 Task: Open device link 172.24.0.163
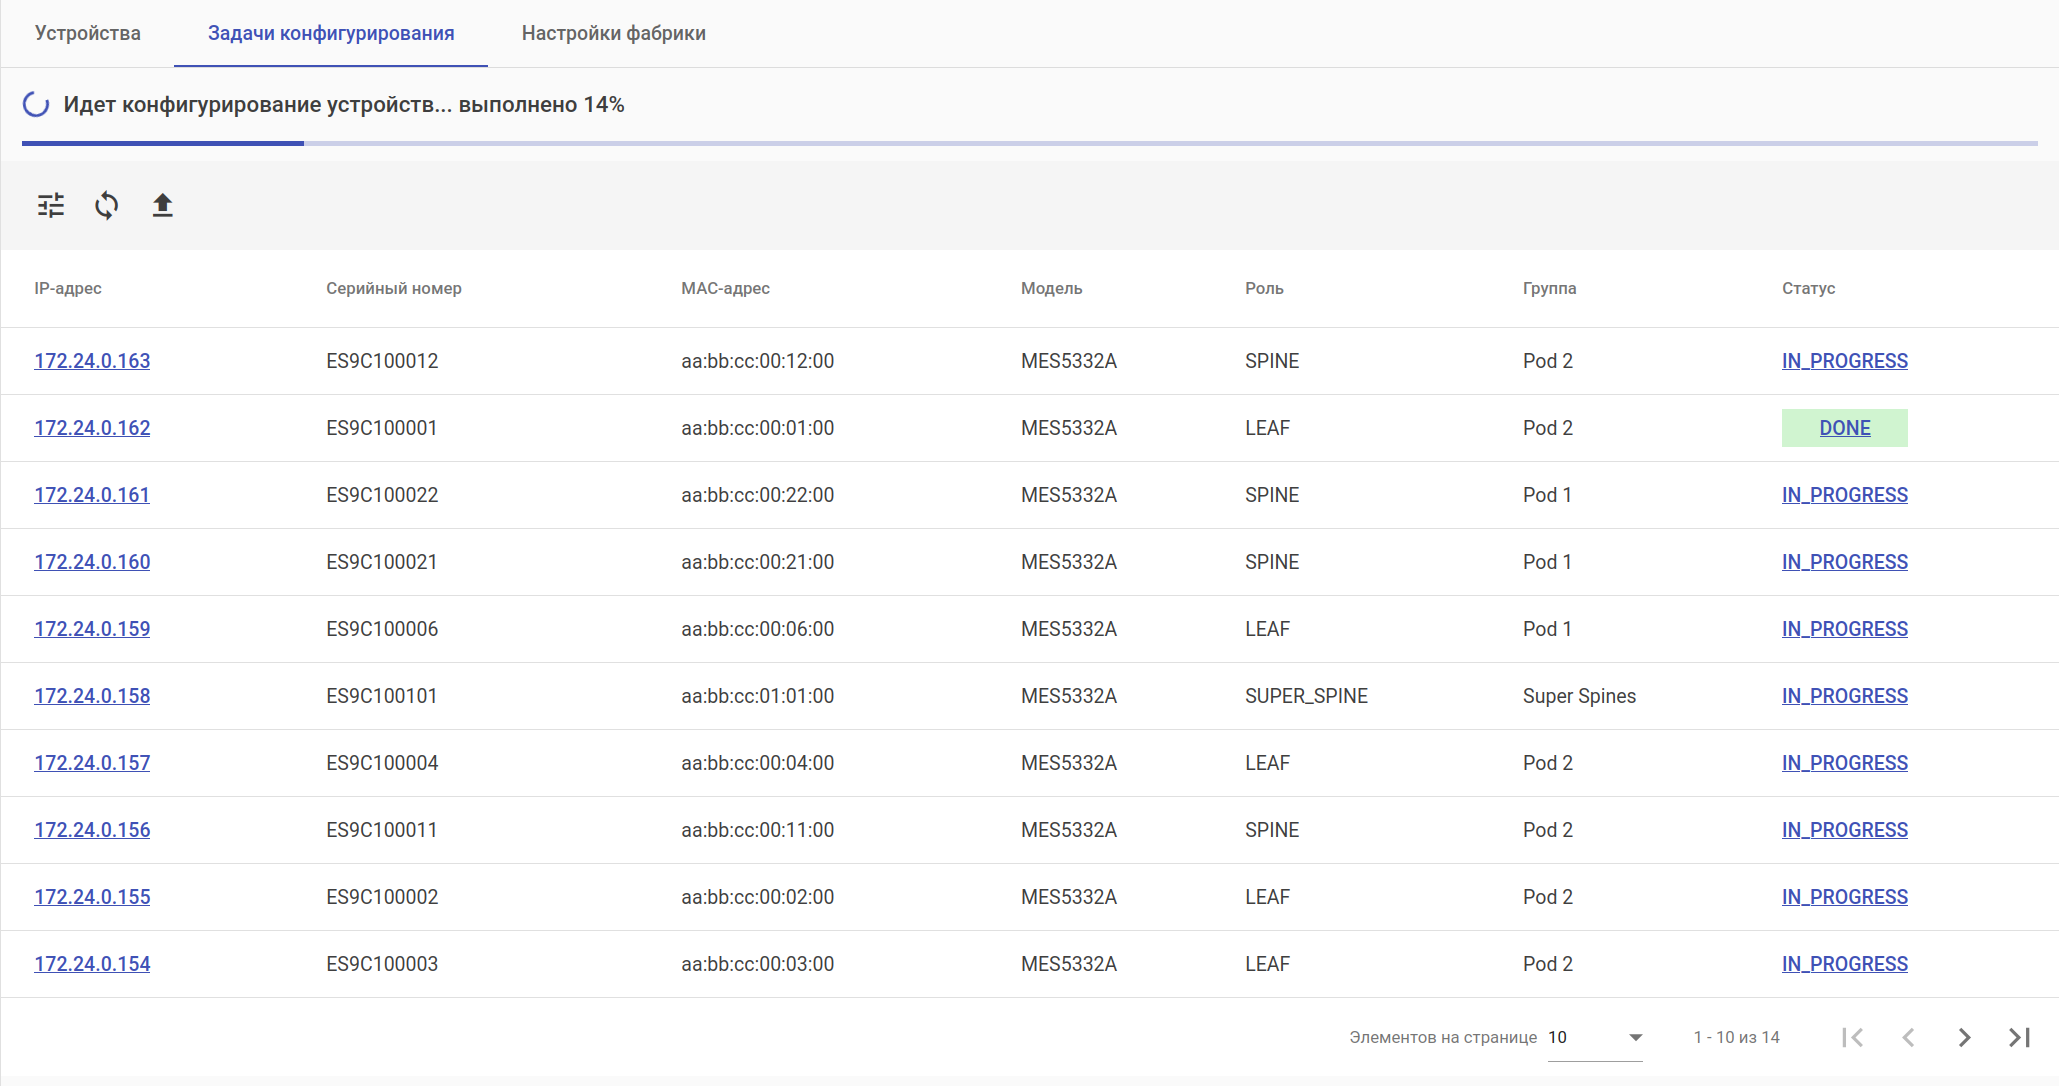coord(92,361)
